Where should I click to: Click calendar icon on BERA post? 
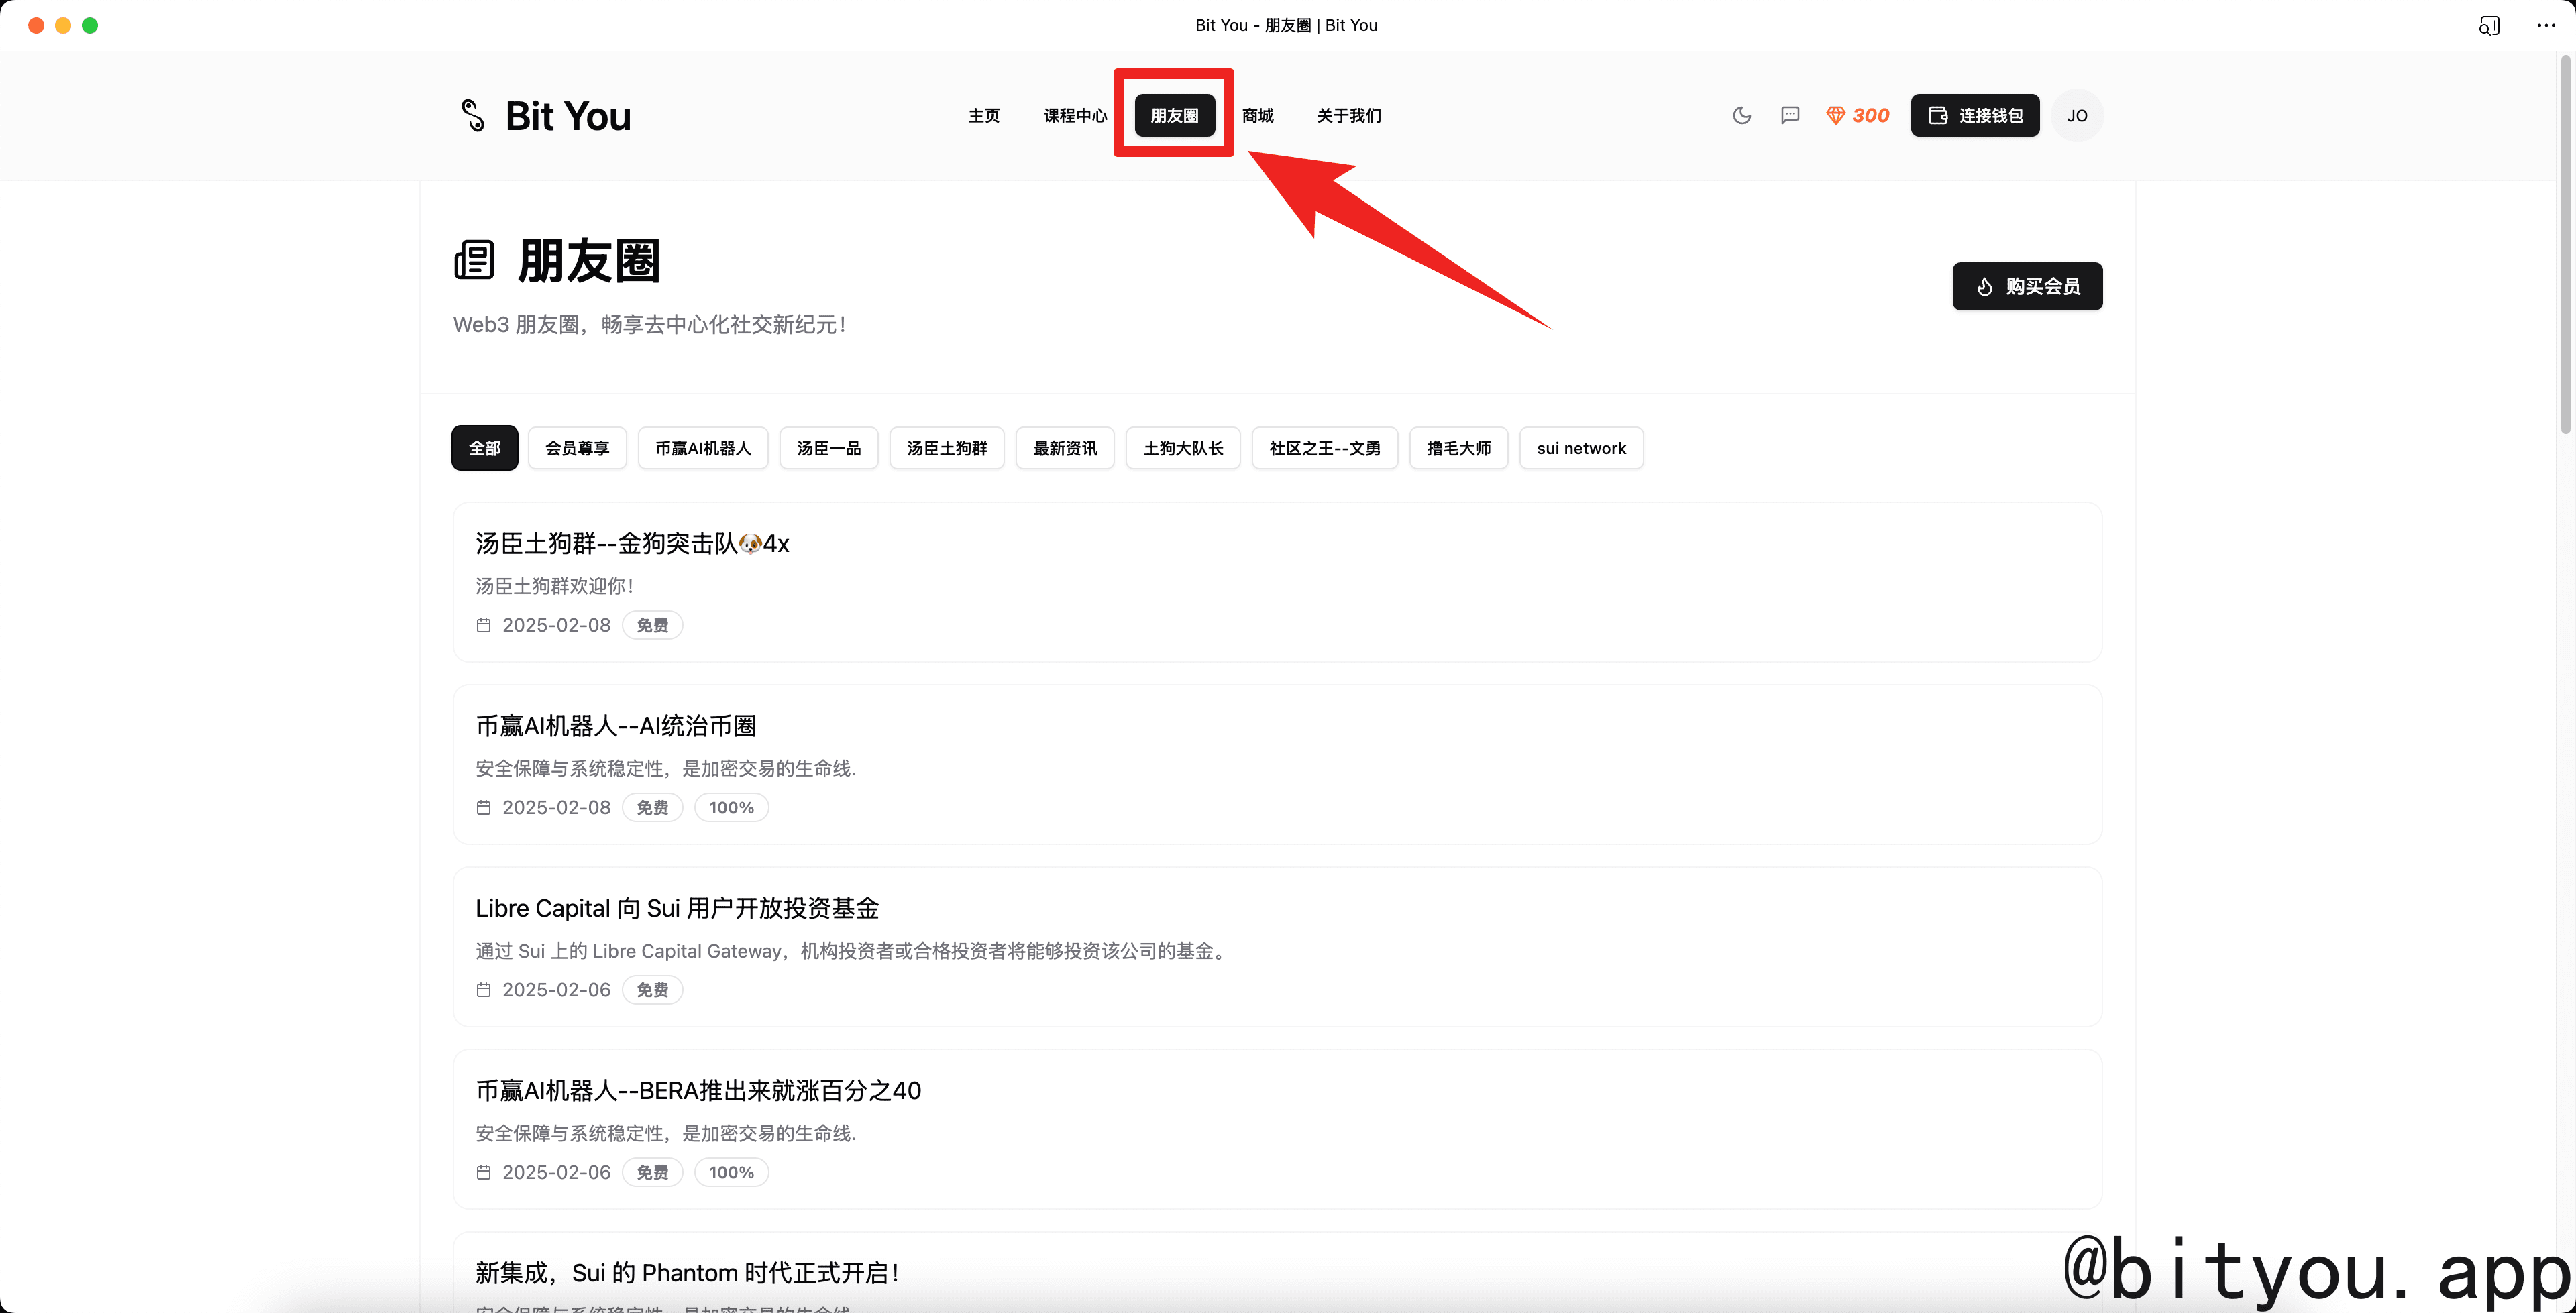pos(484,1173)
